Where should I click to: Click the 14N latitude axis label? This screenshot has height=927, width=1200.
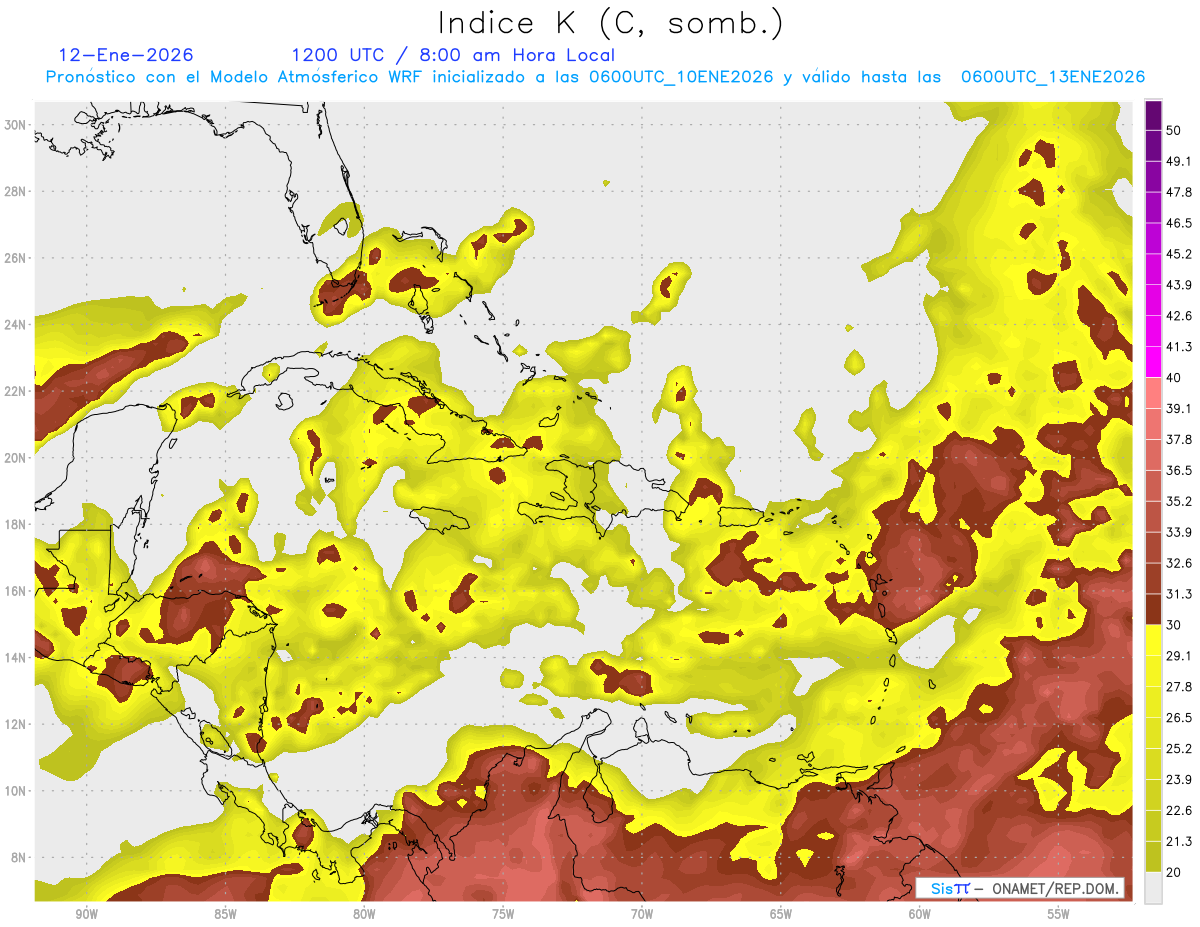point(15,658)
